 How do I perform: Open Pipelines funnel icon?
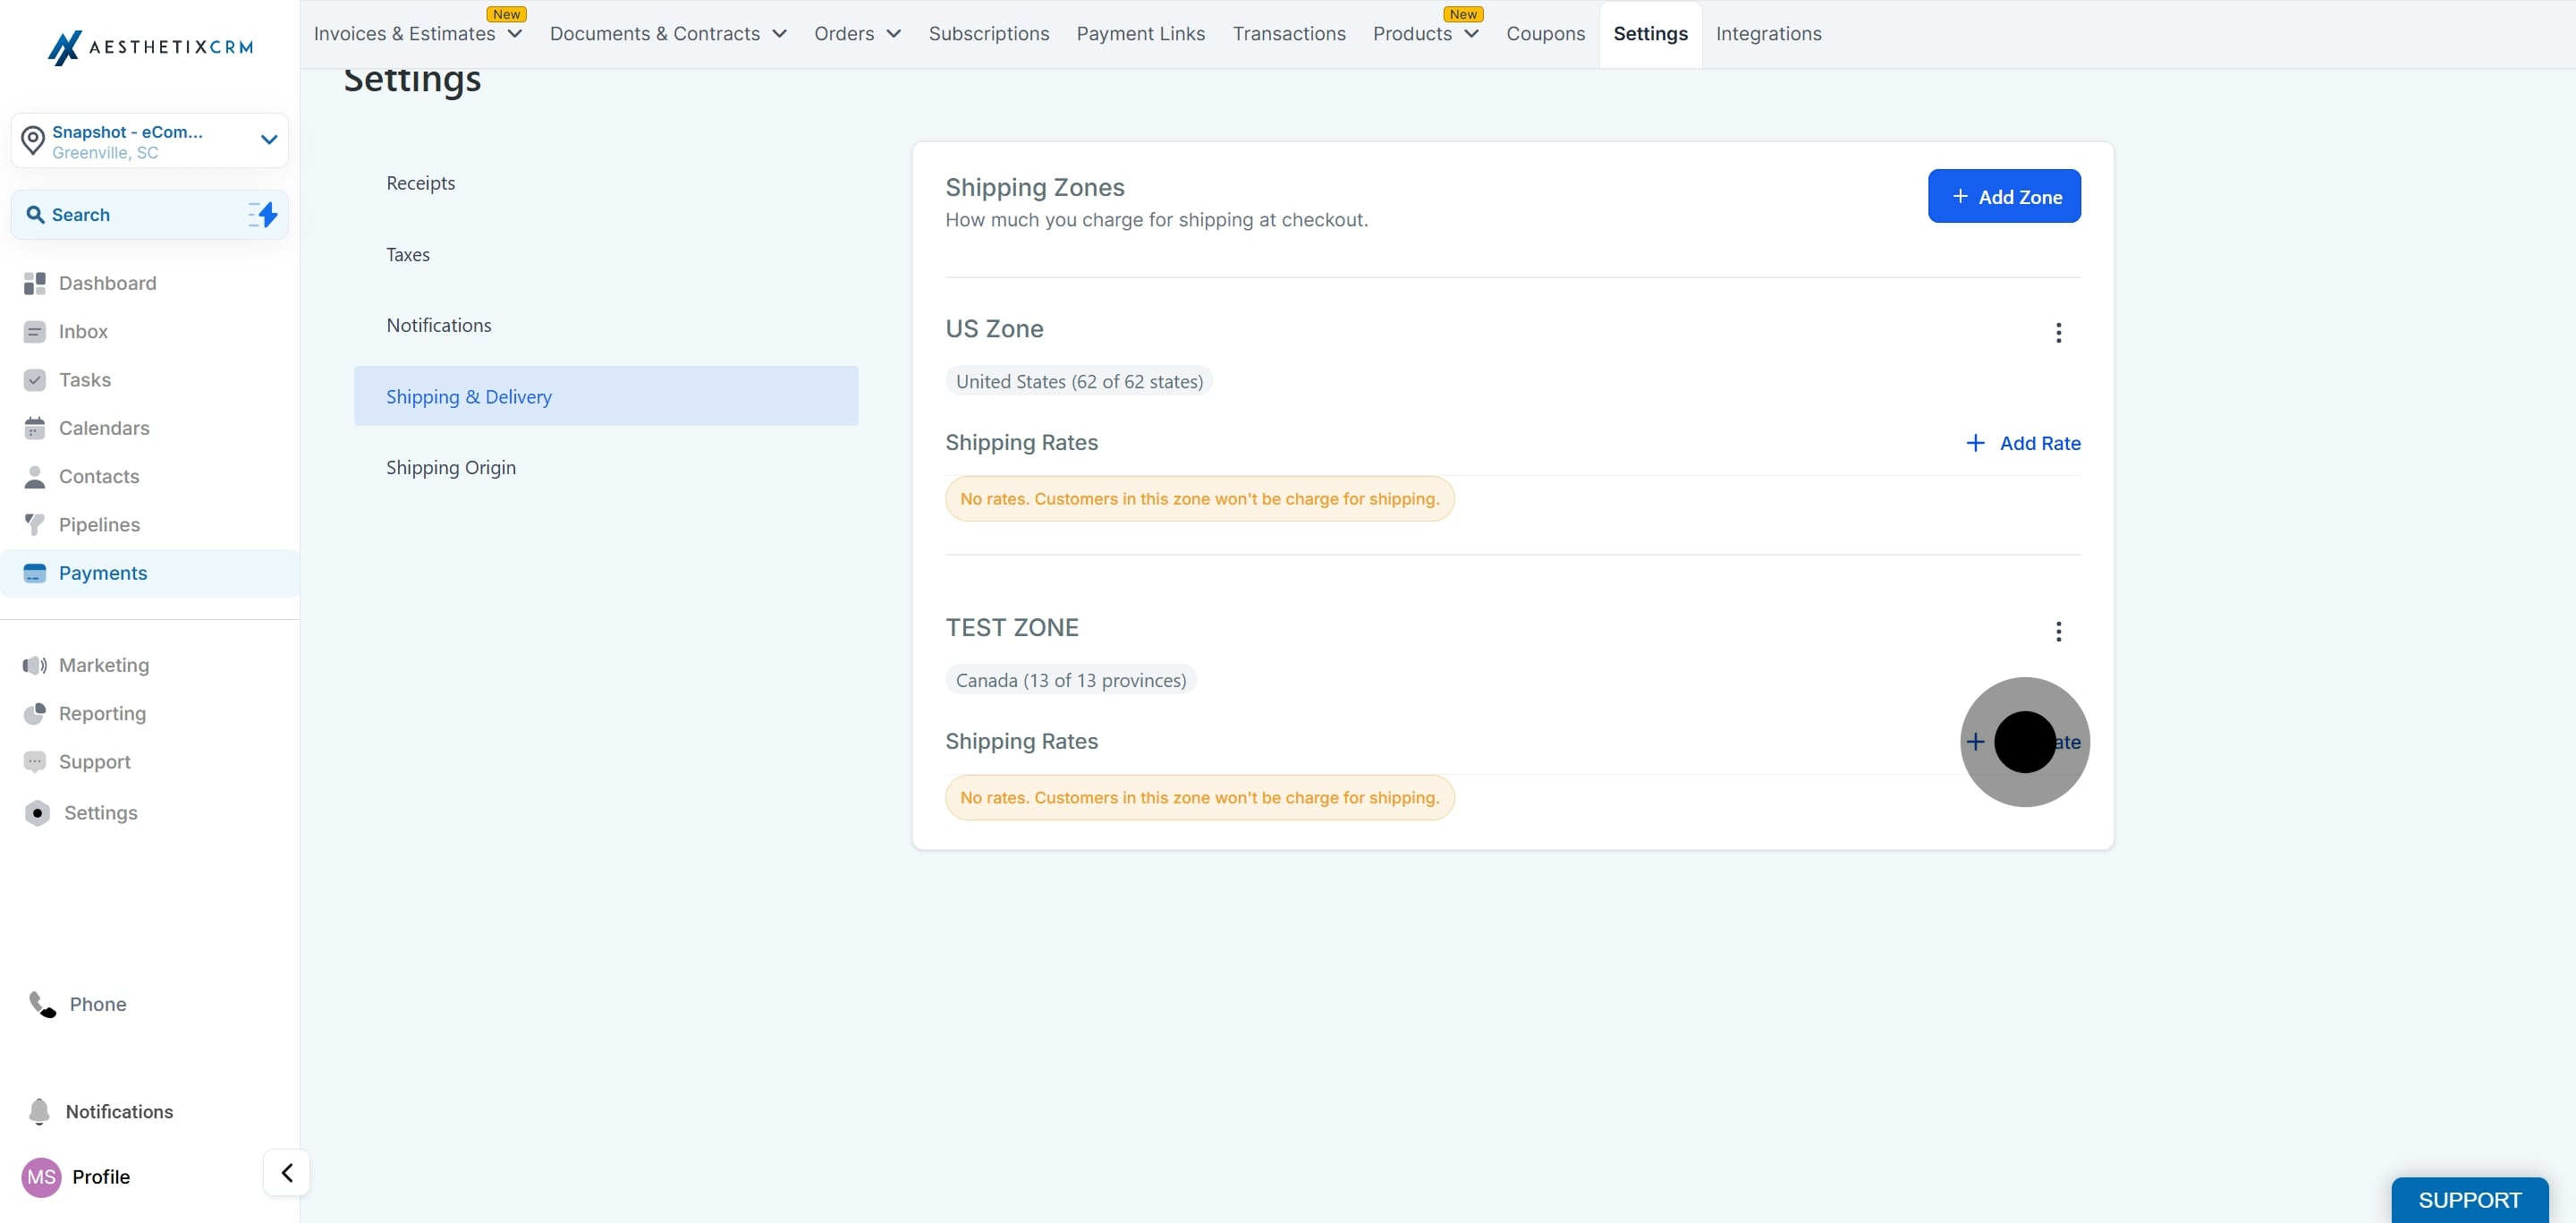tap(35, 525)
